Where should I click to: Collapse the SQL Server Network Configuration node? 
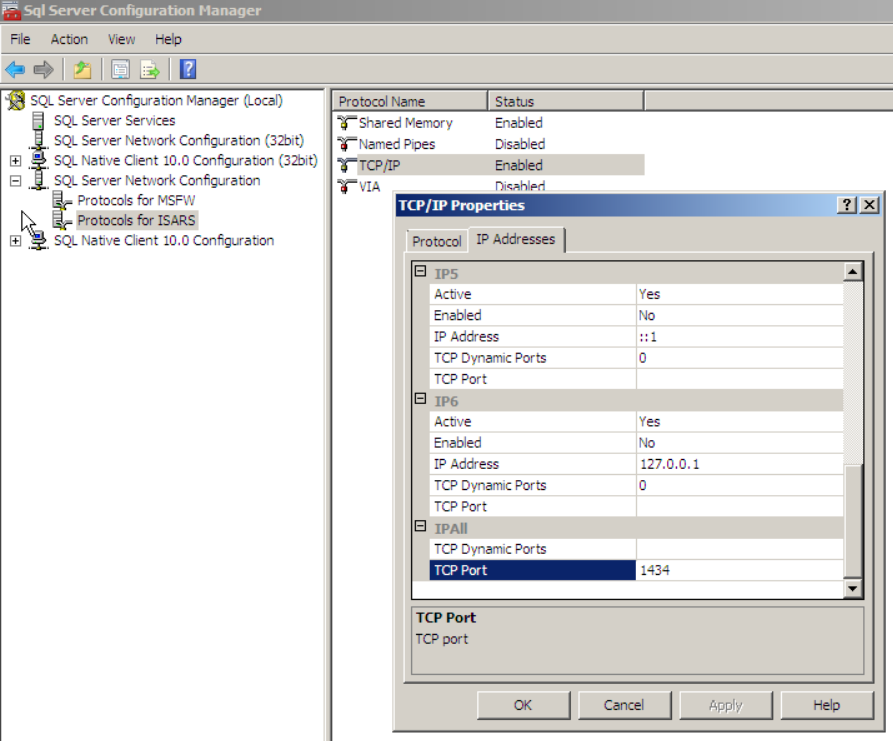click(16, 181)
